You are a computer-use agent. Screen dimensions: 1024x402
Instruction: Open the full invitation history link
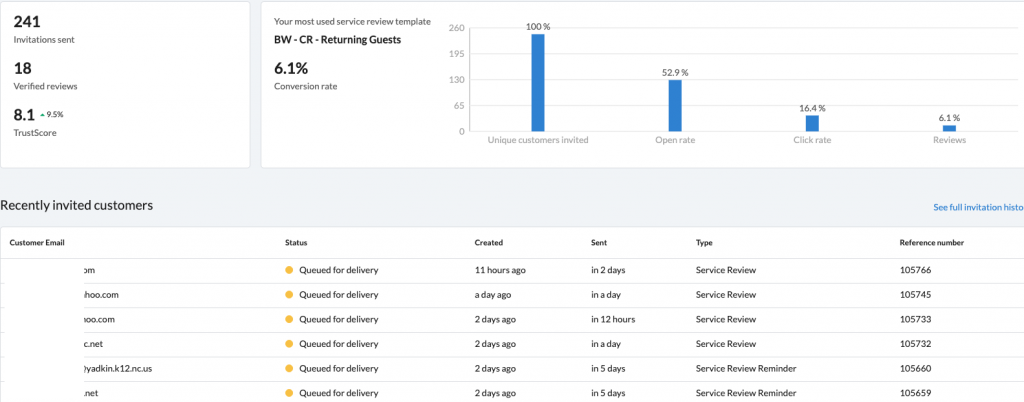pyautogui.click(x=977, y=207)
